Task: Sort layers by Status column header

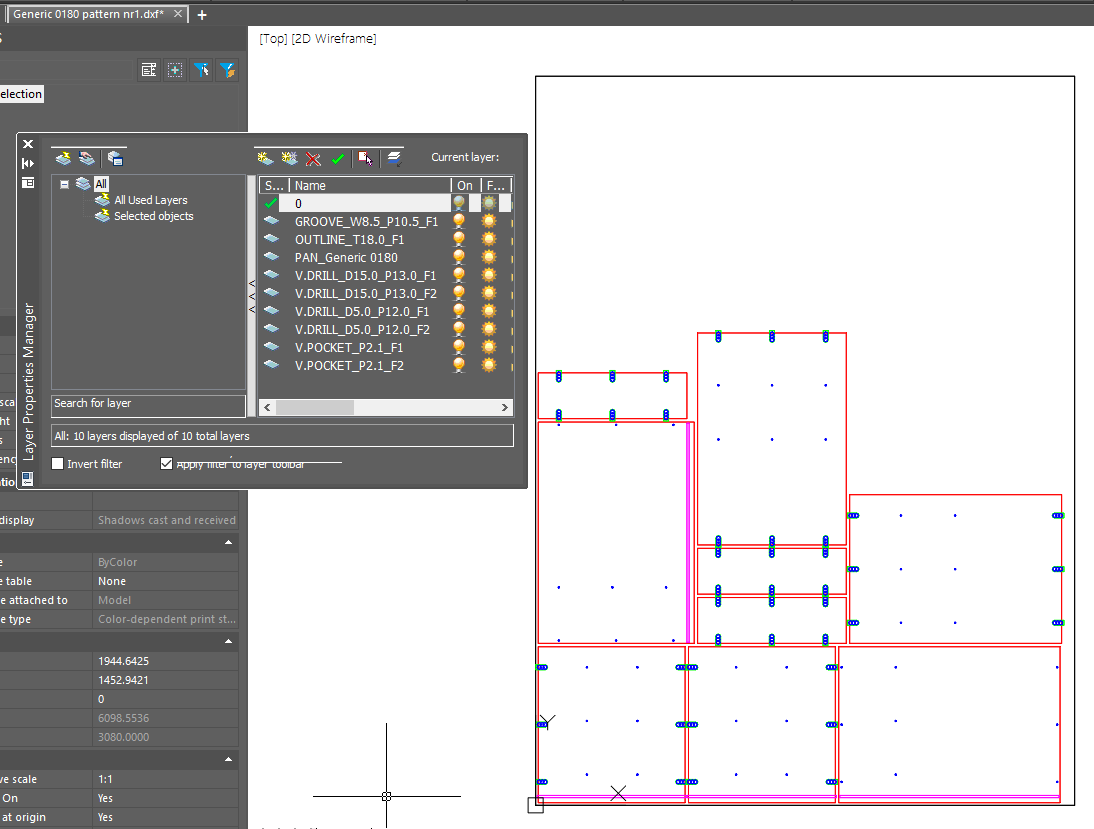Action: [x=274, y=186]
